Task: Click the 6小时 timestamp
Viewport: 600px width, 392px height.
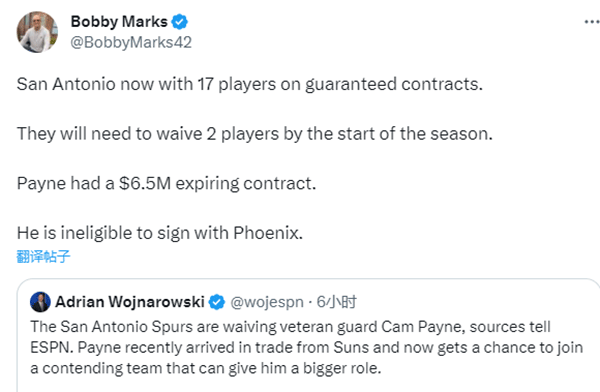Action: point(336,302)
